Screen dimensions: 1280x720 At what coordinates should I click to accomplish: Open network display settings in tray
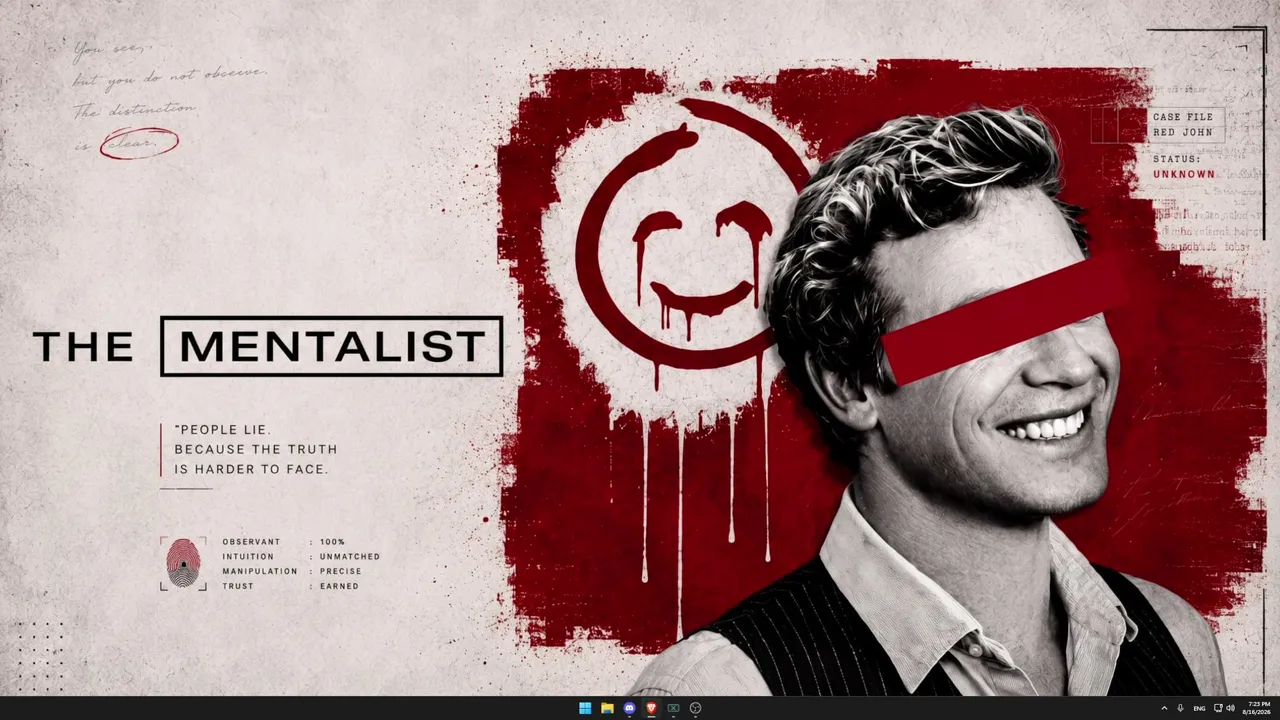(1218, 708)
